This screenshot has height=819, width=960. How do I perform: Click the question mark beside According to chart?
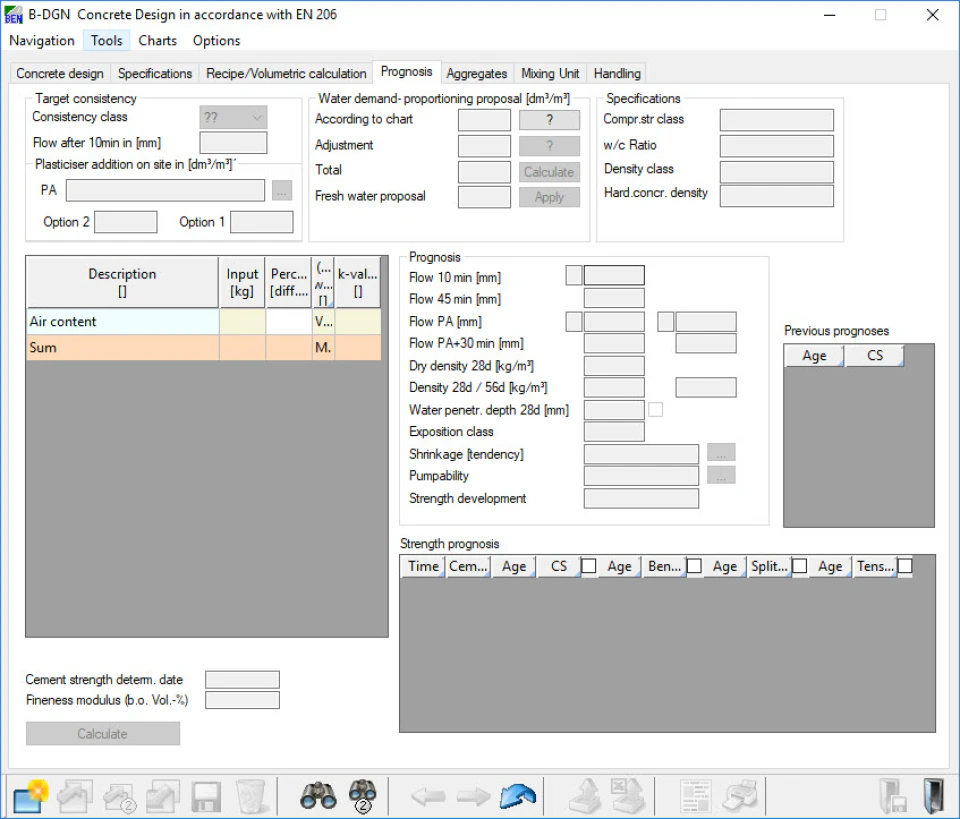(x=548, y=119)
